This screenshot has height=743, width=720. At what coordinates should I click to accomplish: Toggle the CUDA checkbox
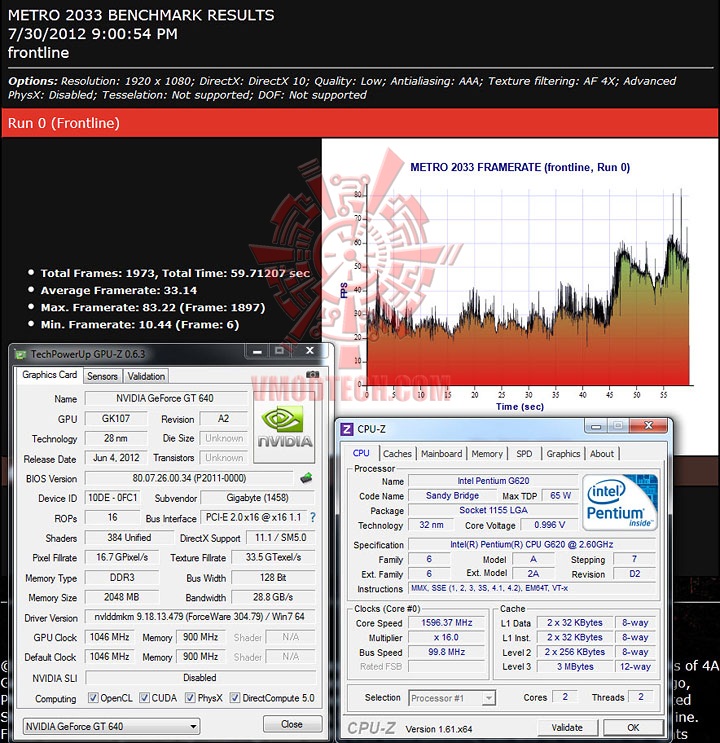click(144, 698)
